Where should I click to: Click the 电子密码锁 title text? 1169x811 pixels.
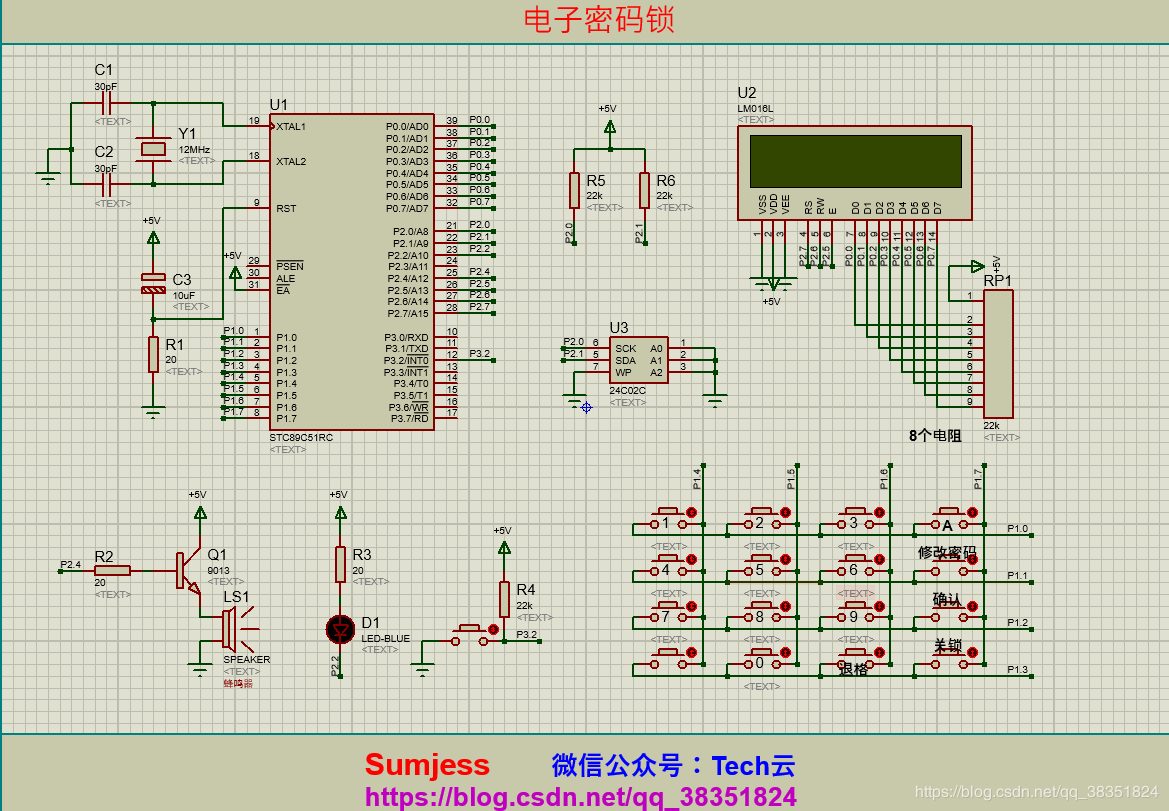(599, 19)
